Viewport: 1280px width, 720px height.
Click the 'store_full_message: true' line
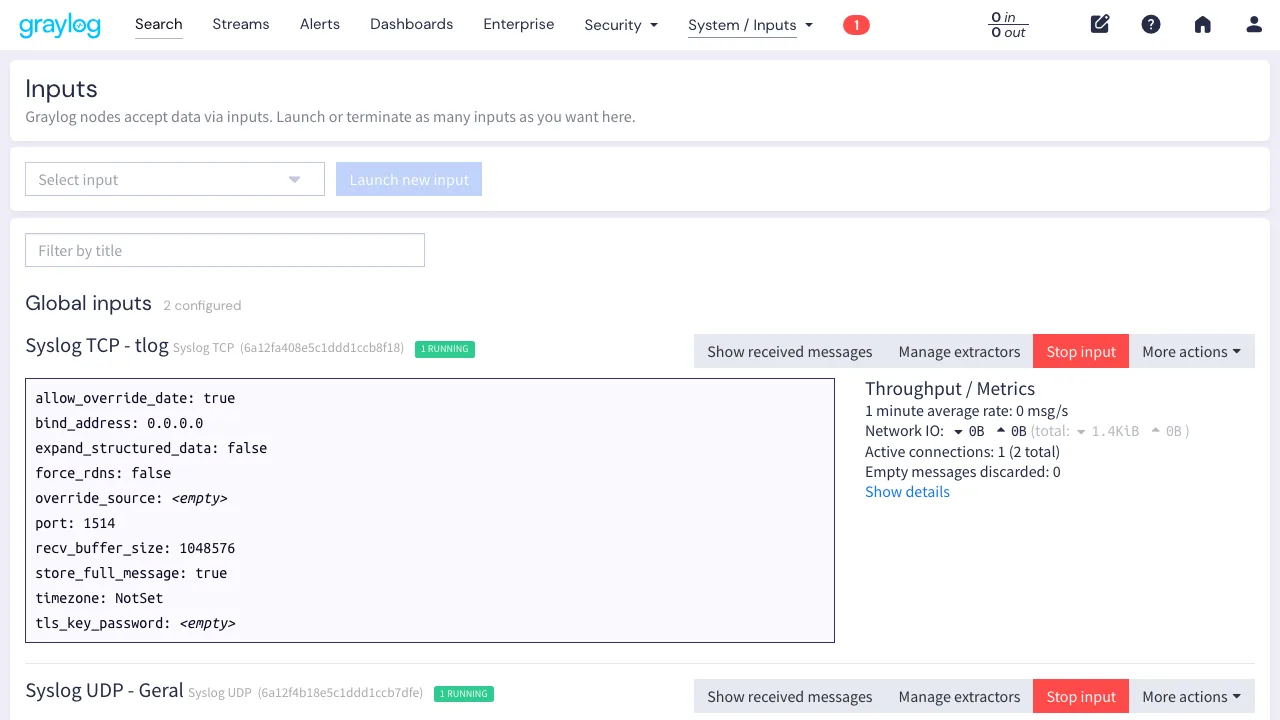131,573
